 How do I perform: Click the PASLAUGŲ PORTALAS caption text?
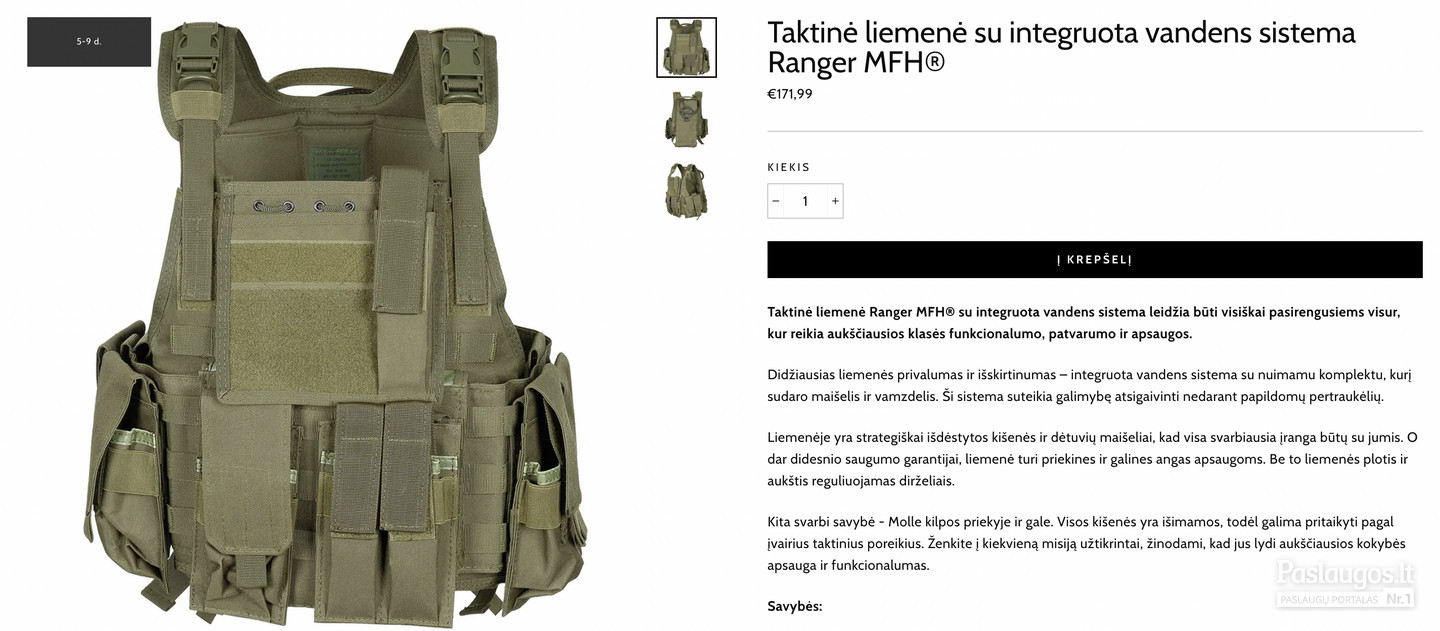(1329, 599)
